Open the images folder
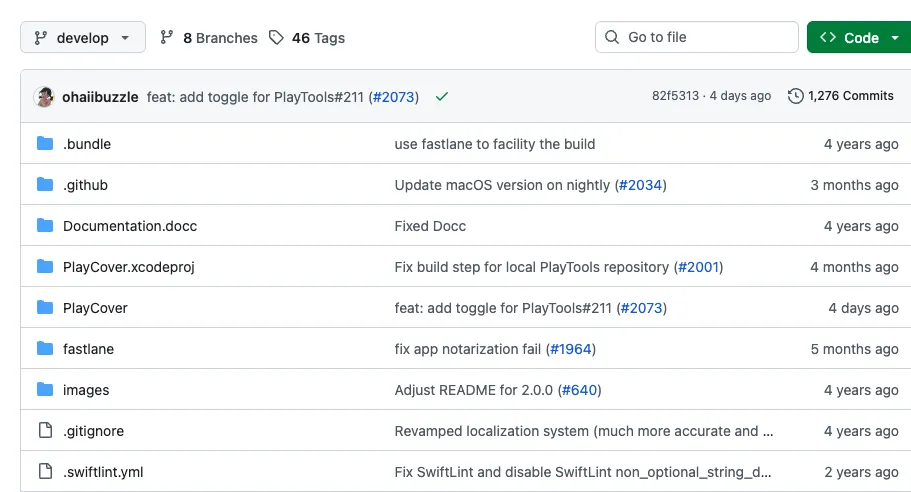The width and height of the screenshot is (911, 492). click(86, 390)
